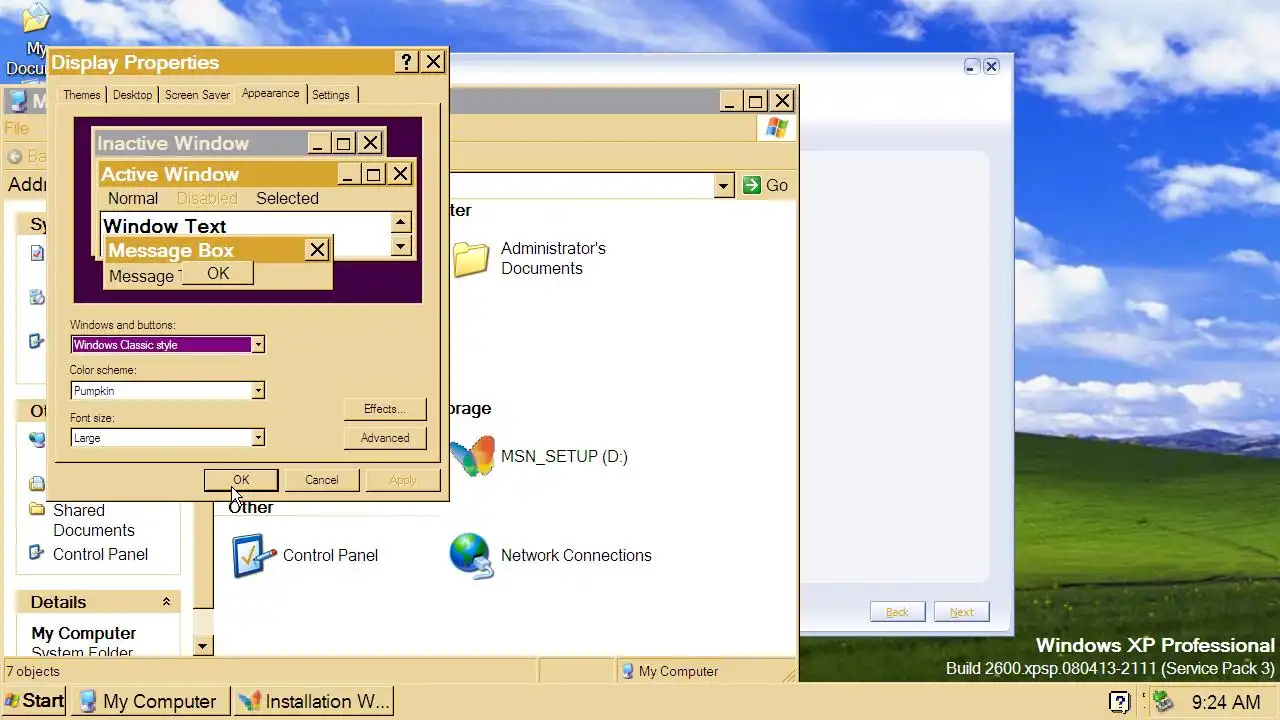Viewport: 1280px width, 720px height.
Task: Click the Message Box title in preview
Action: pyautogui.click(x=171, y=250)
